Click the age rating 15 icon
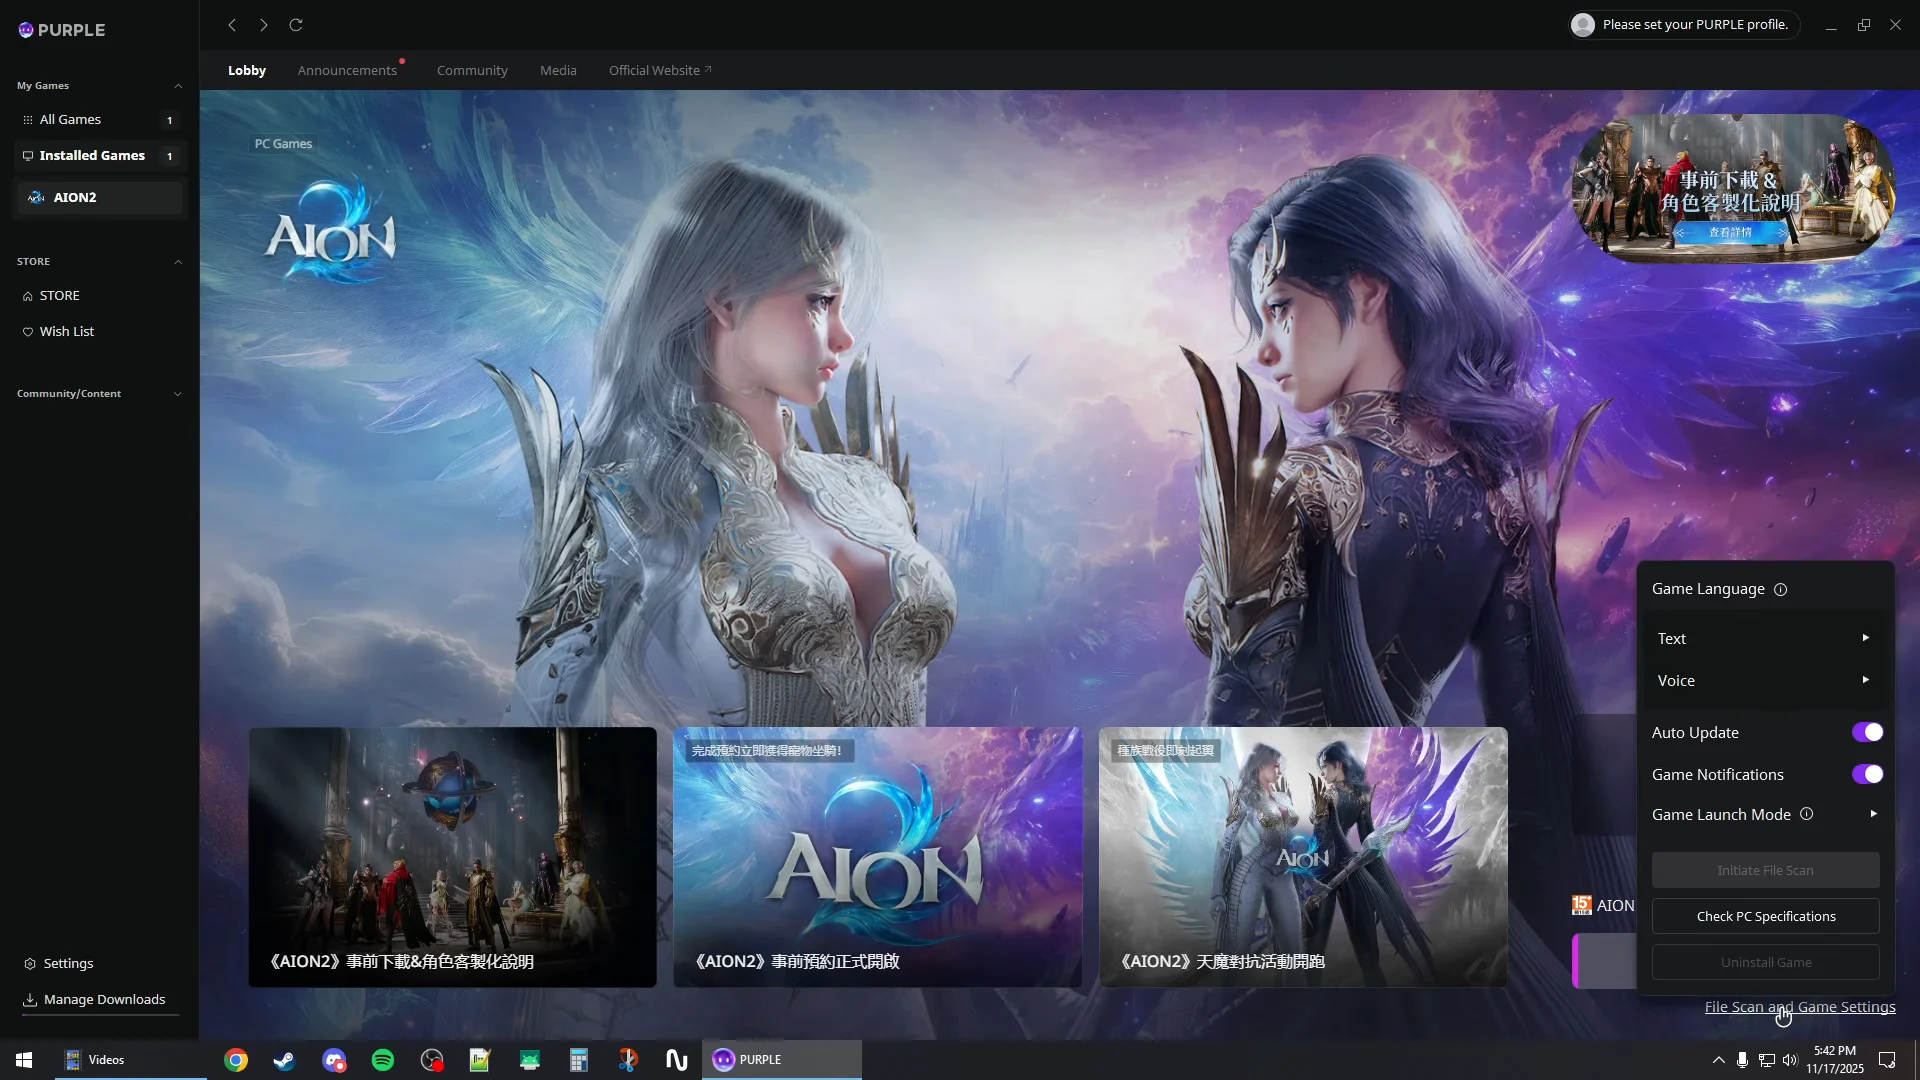Screen dimensions: 1920x1080 [1582, 905]
